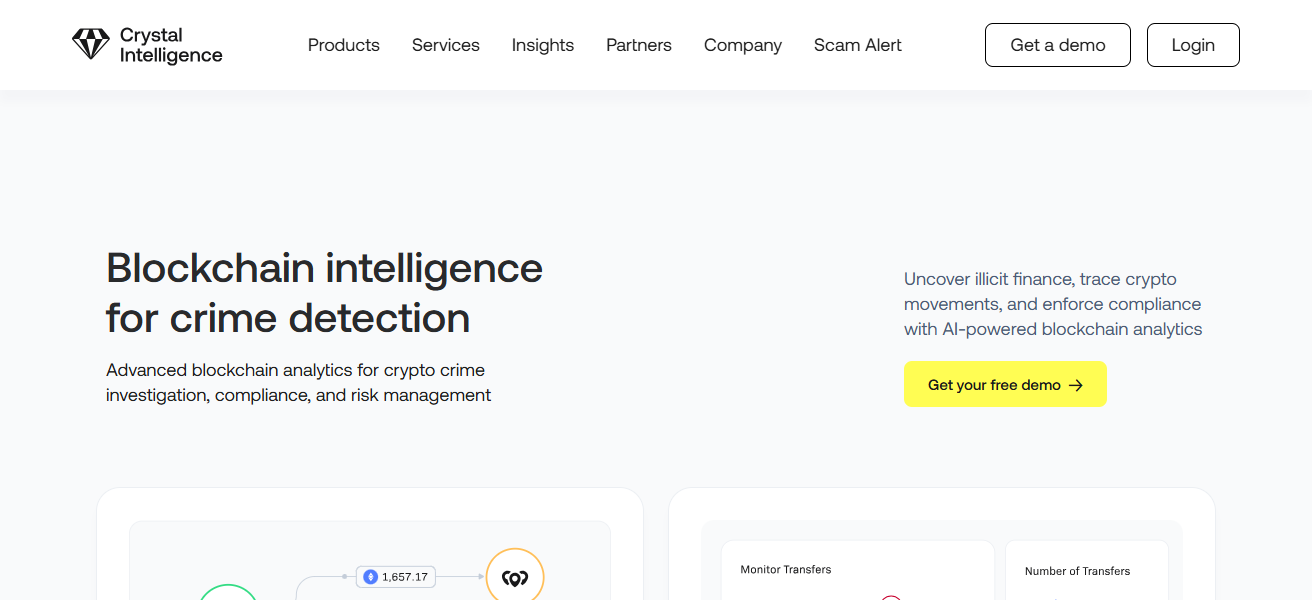1312x600 pixels.
Task: Click the yellow Get your free demo button
Action: tap(1005, 384)
